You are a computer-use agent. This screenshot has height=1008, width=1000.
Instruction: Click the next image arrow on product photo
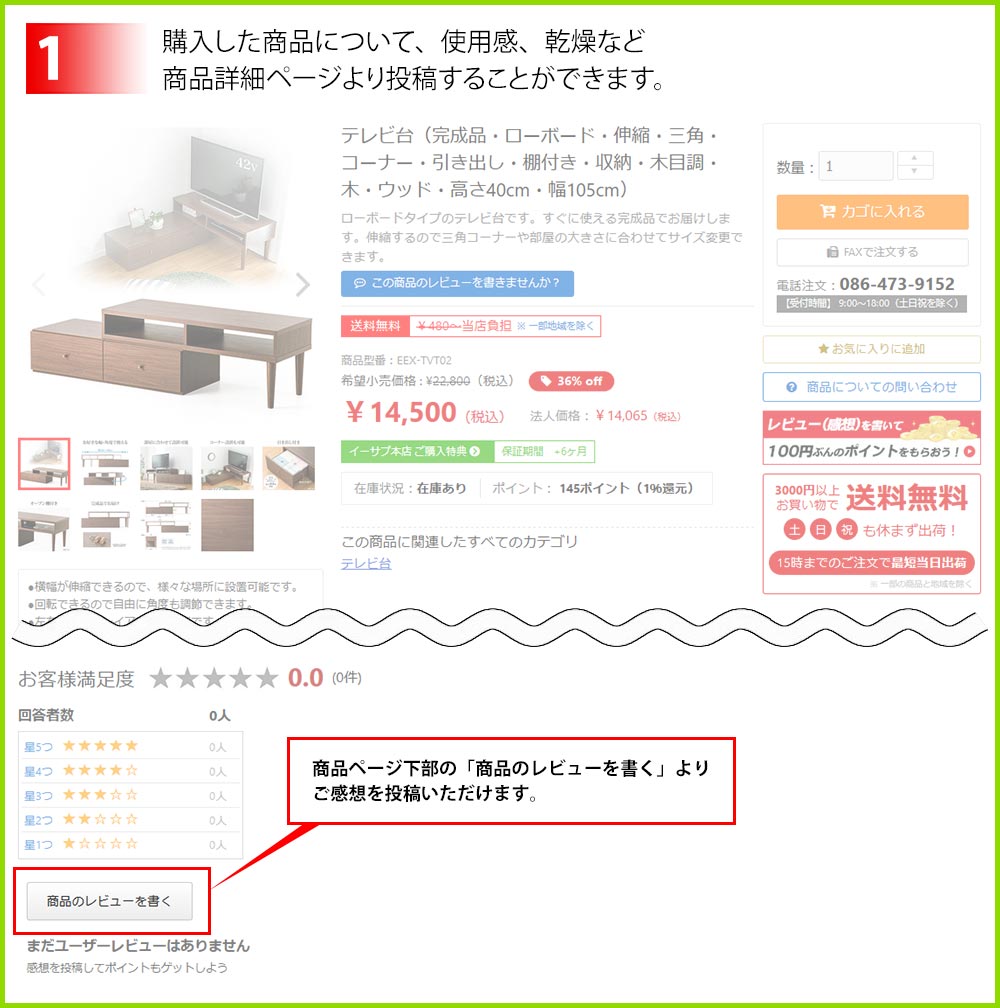pos(303,284)
